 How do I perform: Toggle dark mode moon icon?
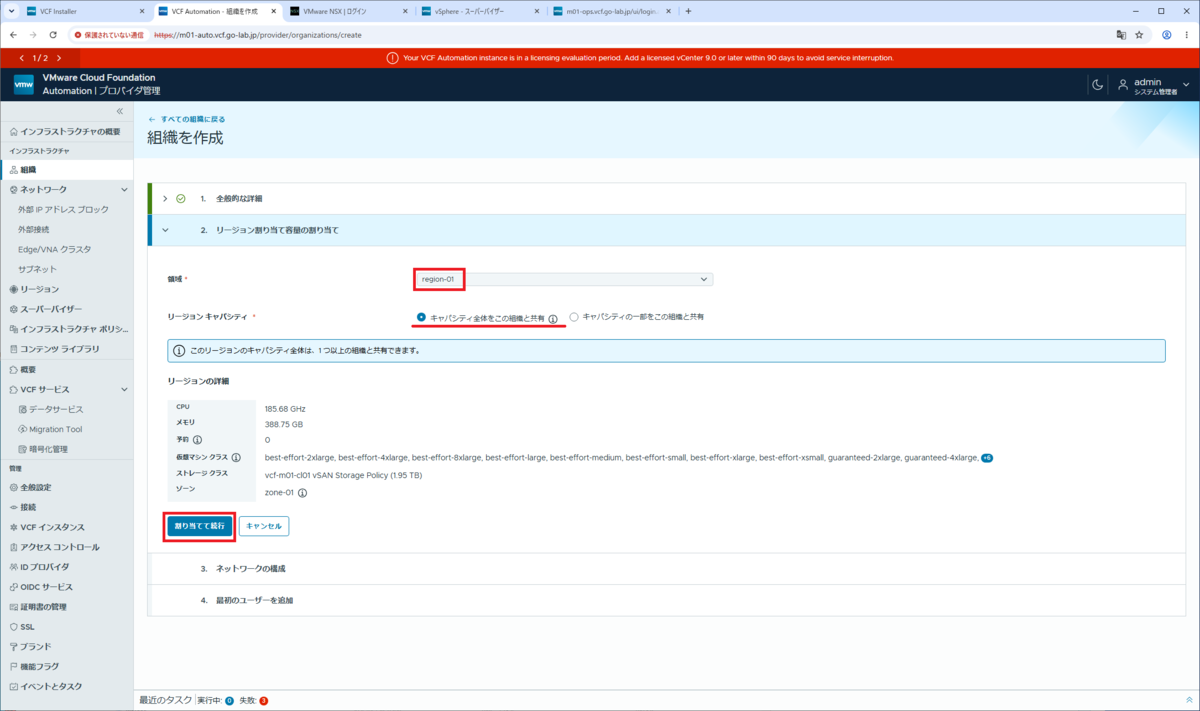[1097, 85]
